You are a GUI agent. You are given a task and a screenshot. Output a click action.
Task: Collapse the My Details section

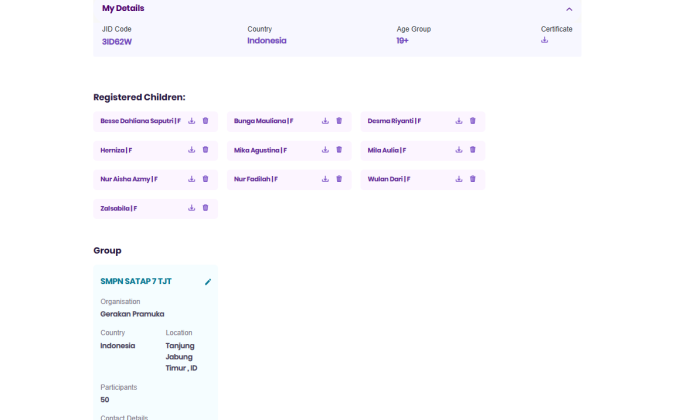(569, 9)
